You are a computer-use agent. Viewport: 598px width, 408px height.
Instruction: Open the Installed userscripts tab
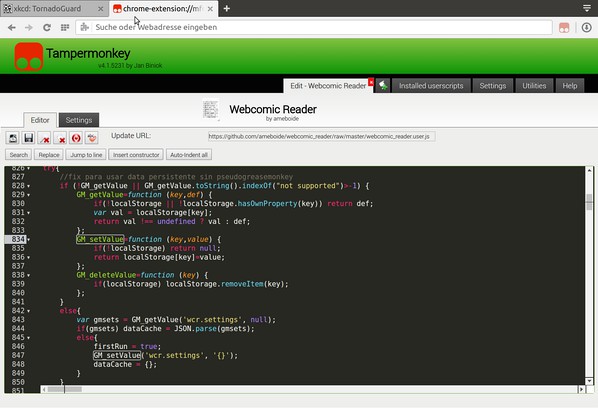[431, 86]
